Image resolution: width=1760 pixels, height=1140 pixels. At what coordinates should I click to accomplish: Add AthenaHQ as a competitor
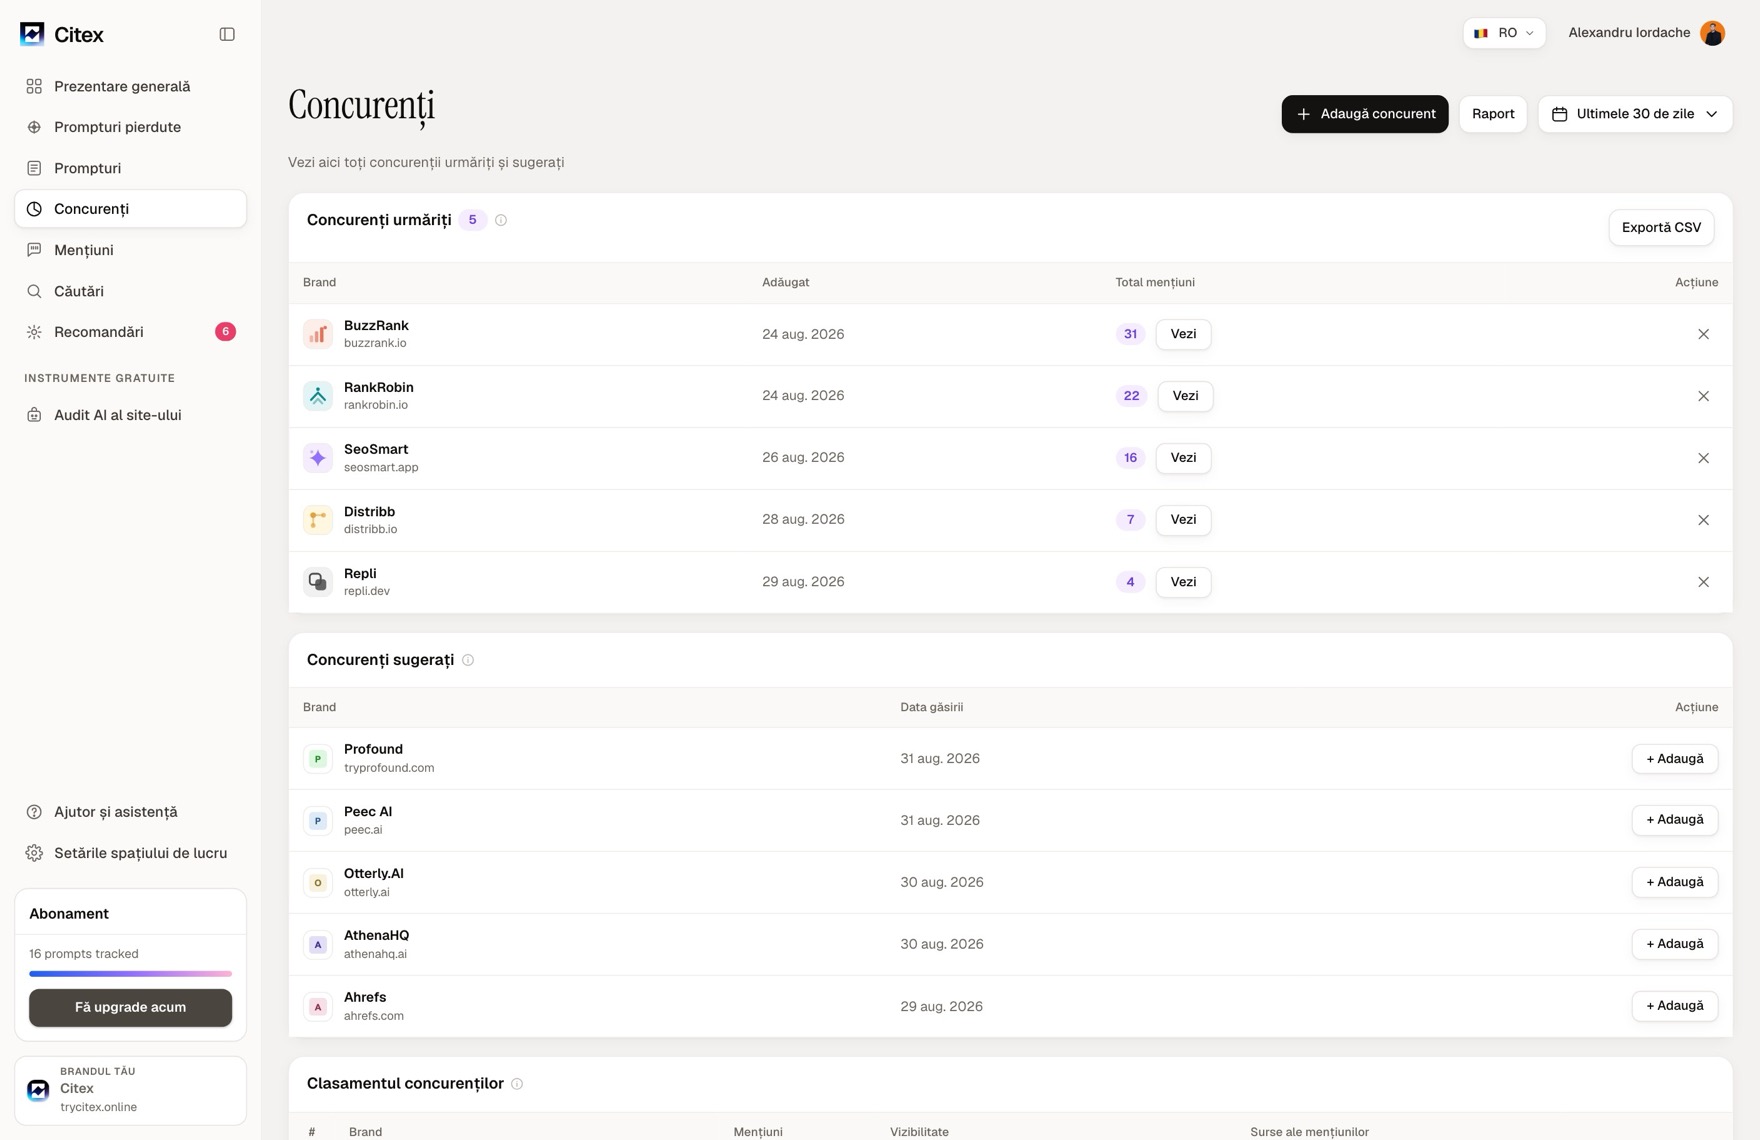coord(1675,944)
